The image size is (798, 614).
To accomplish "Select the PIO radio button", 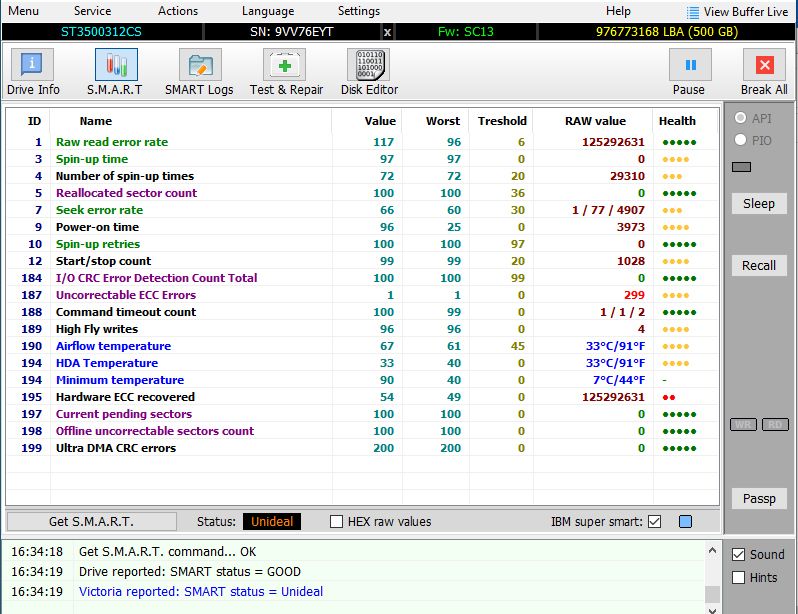I will pos(740,140).
